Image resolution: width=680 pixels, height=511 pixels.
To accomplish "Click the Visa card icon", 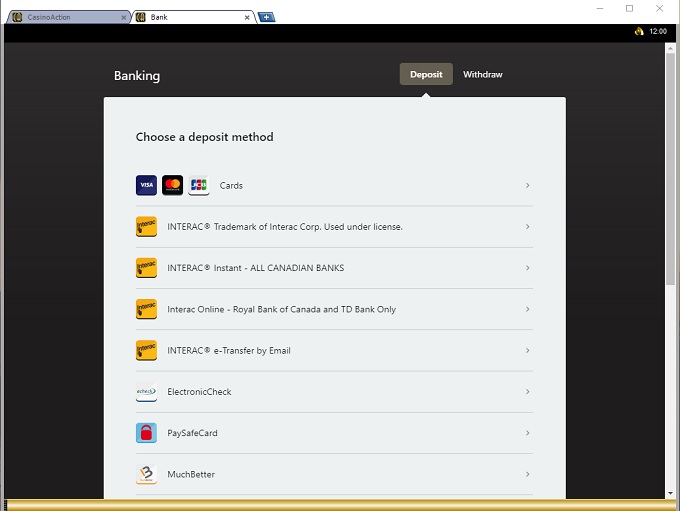I will pos(146,185).
